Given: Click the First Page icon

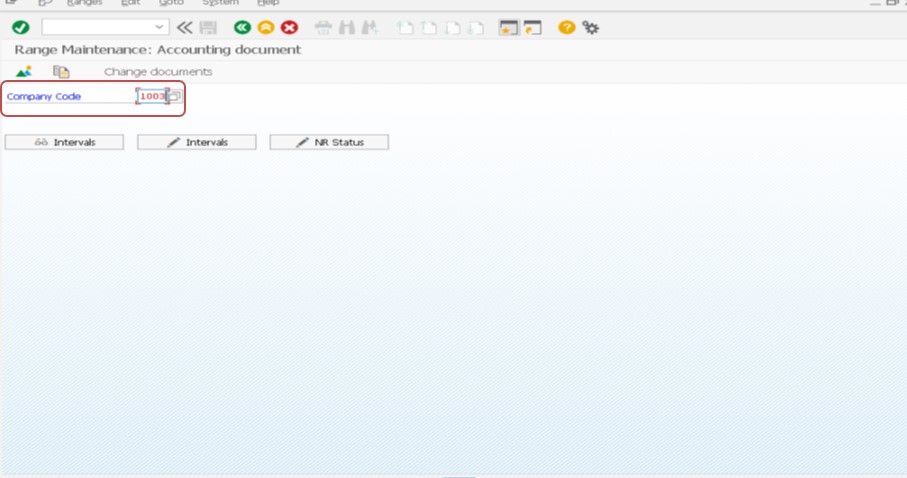Looking at the screenshot, I should (x=405, y=27).
